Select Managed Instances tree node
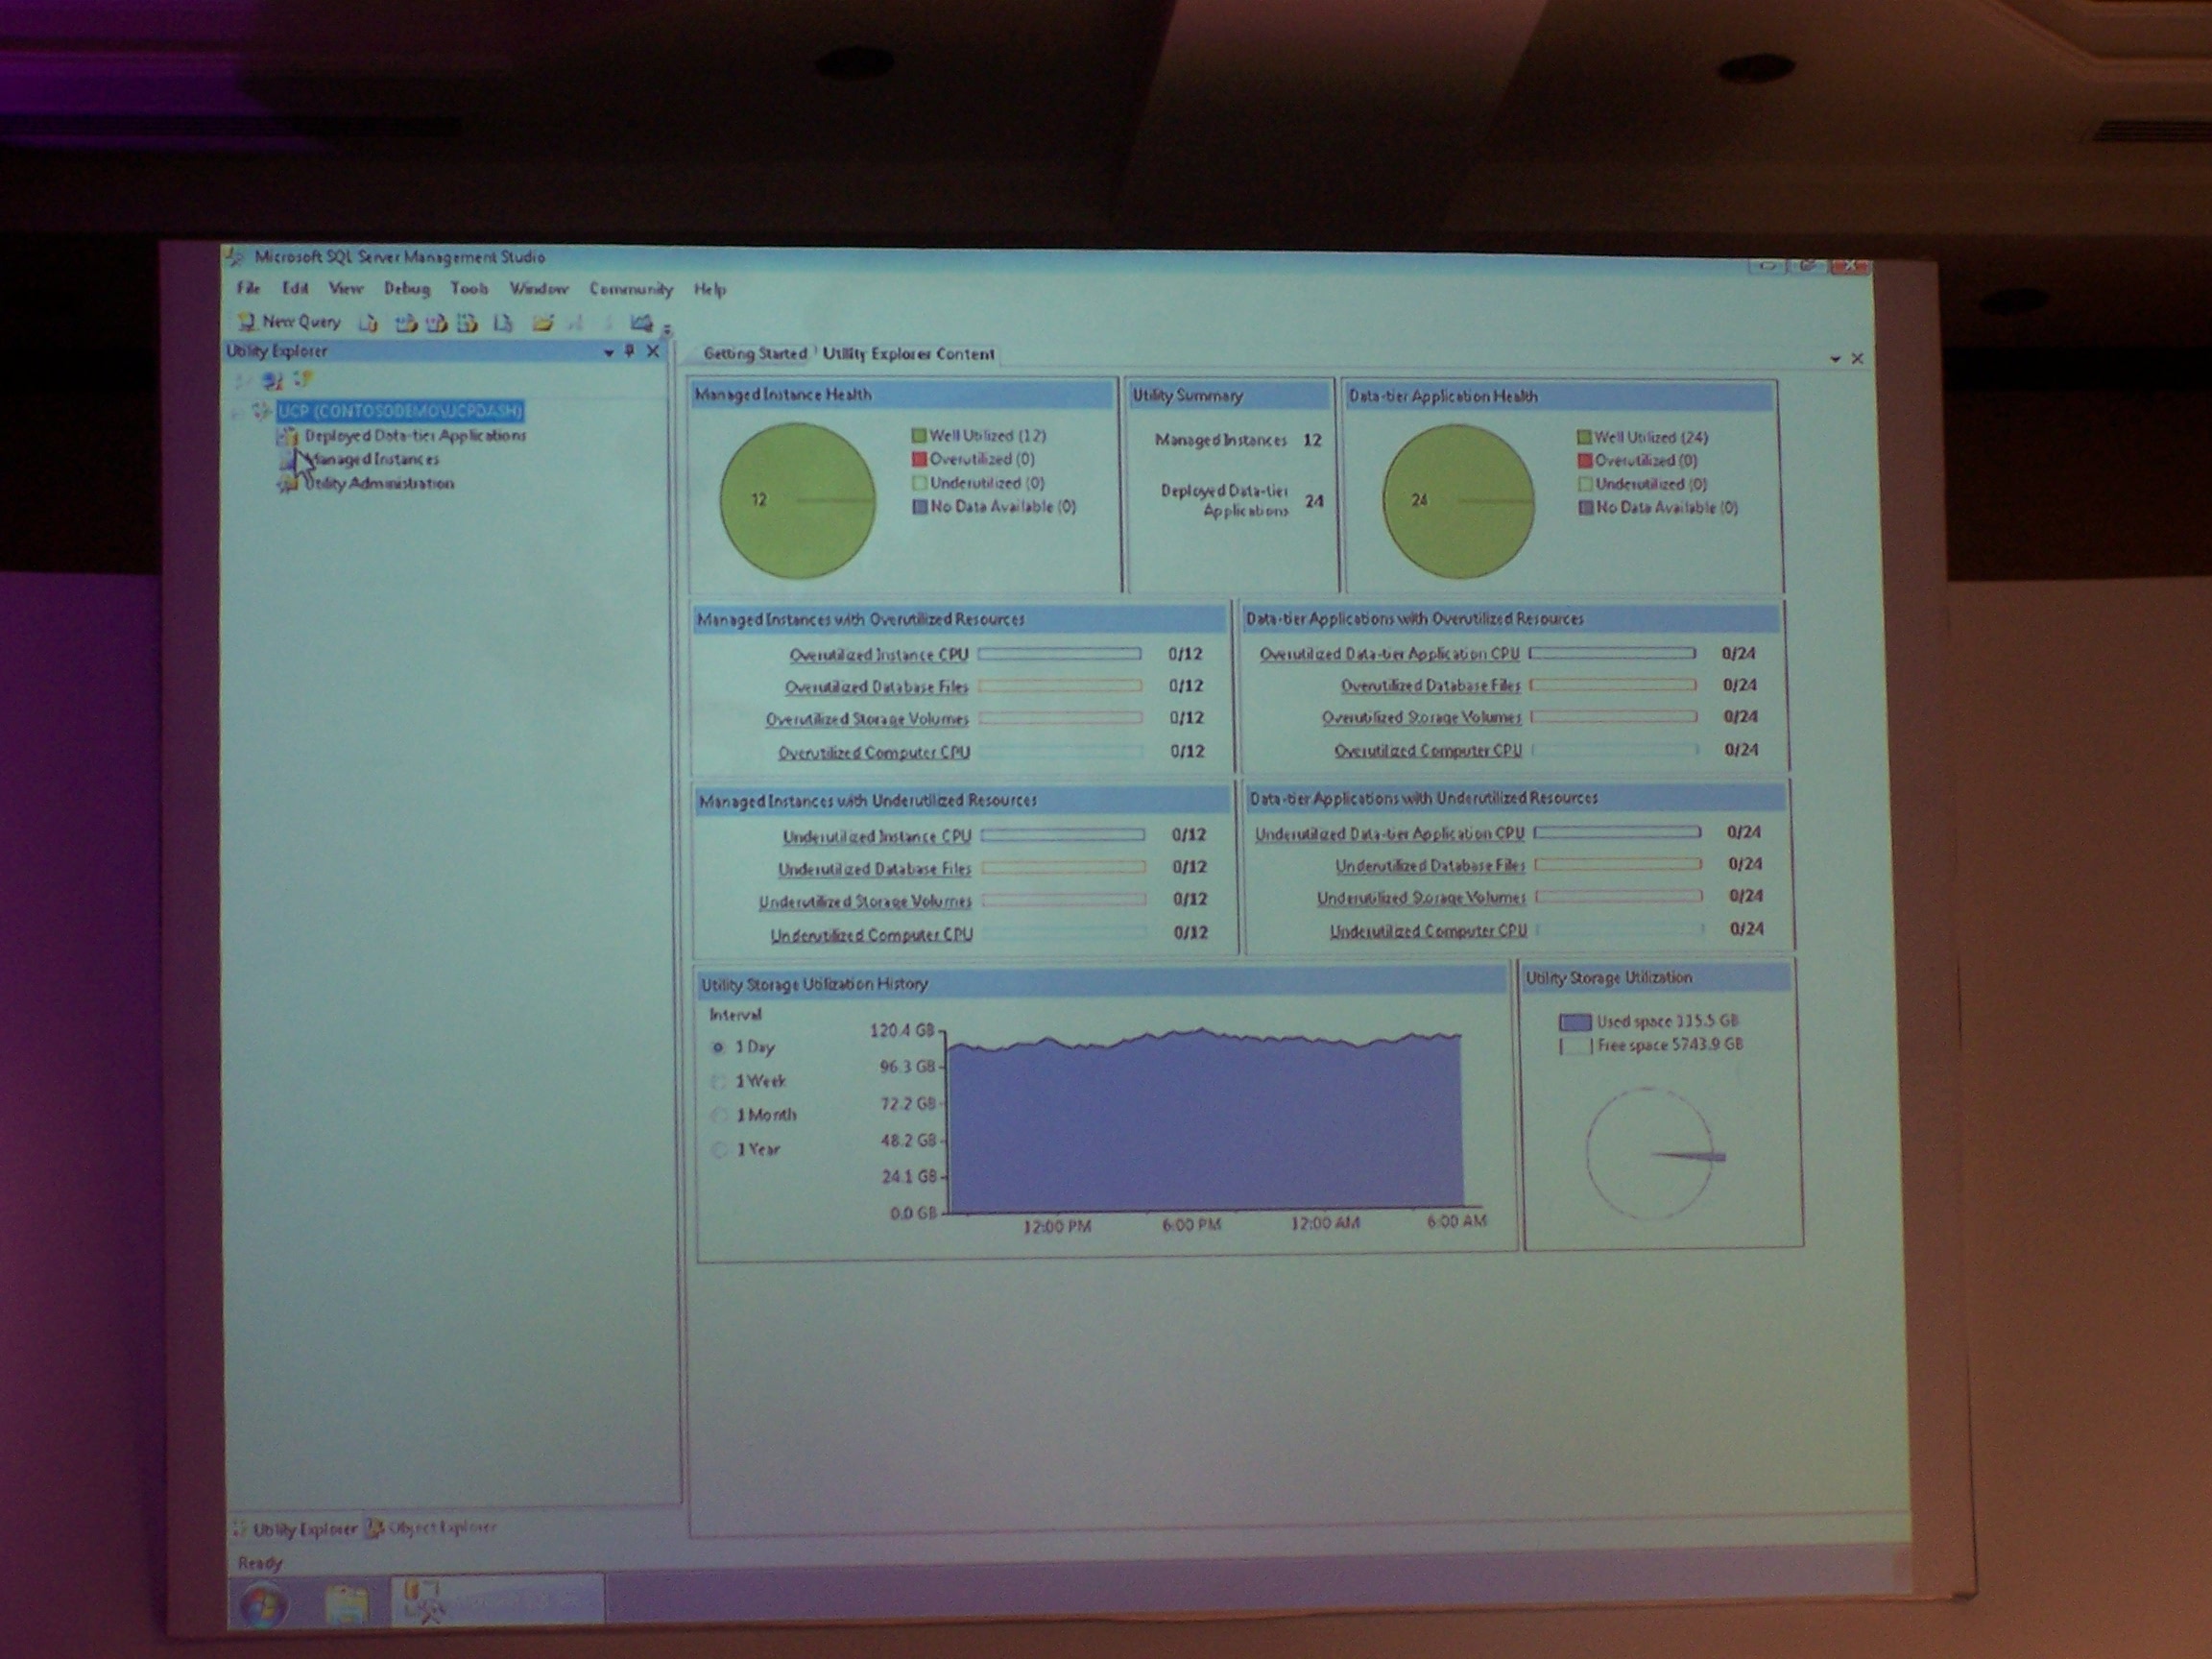 click(372, 459)
